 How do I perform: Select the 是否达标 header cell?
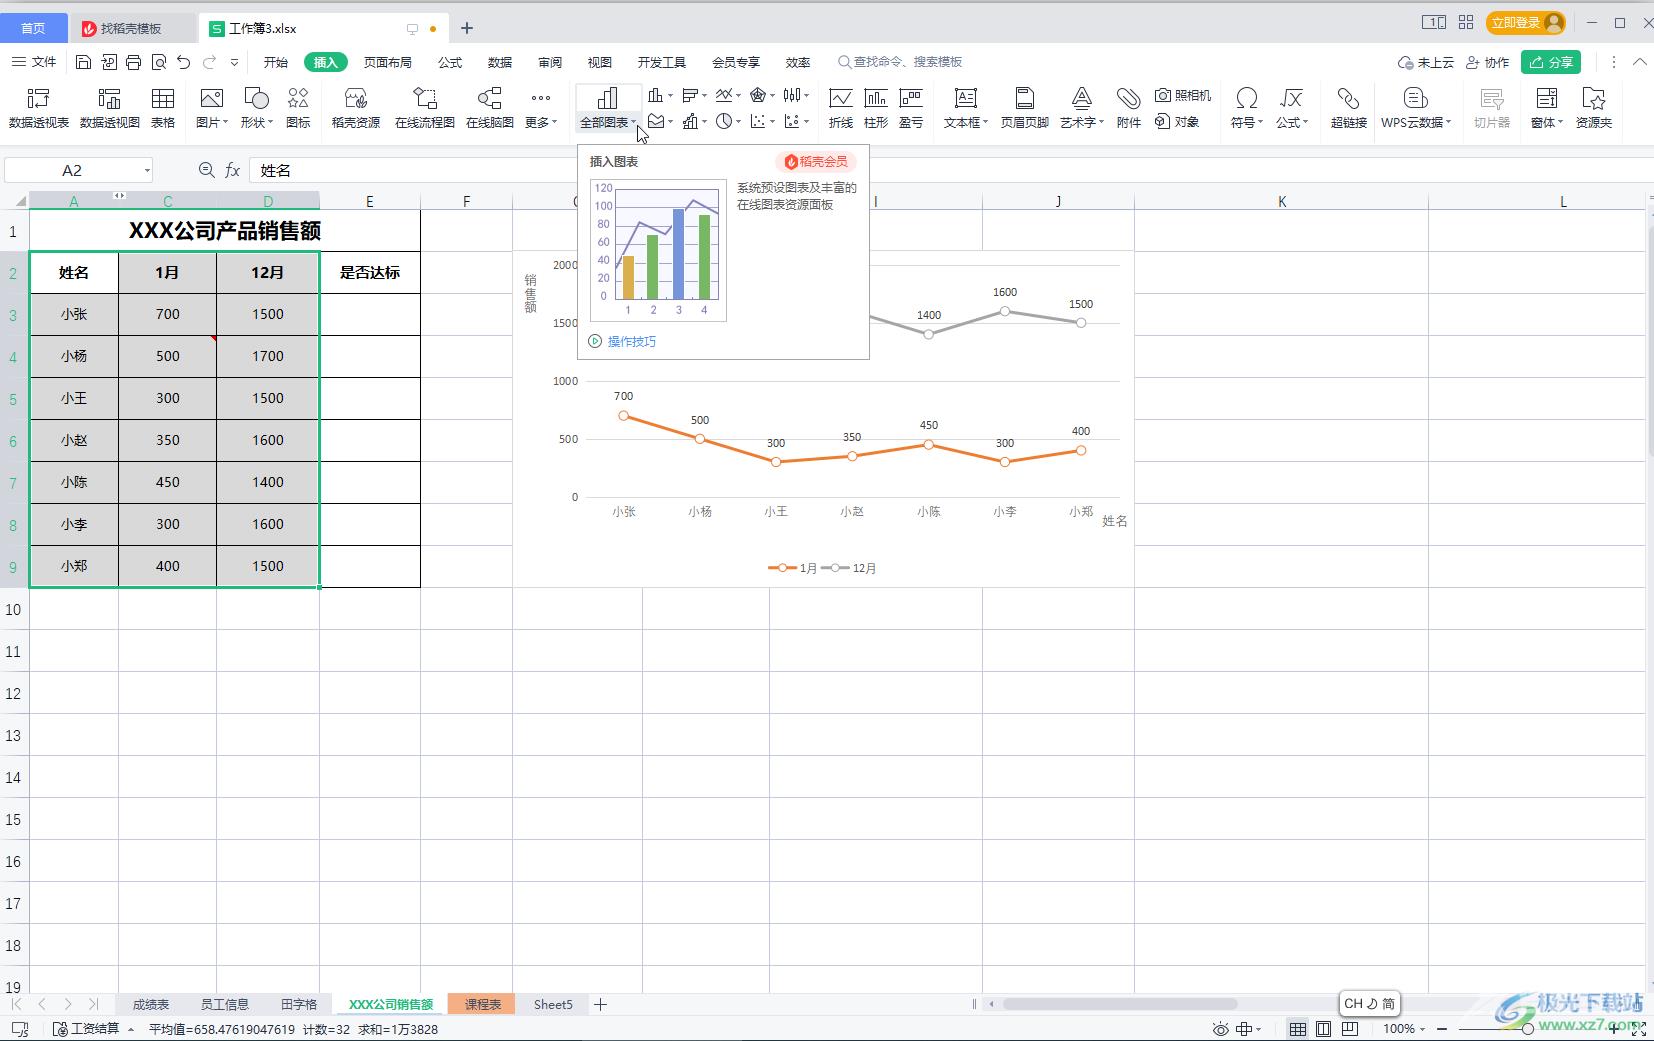(x=370, y=272)
